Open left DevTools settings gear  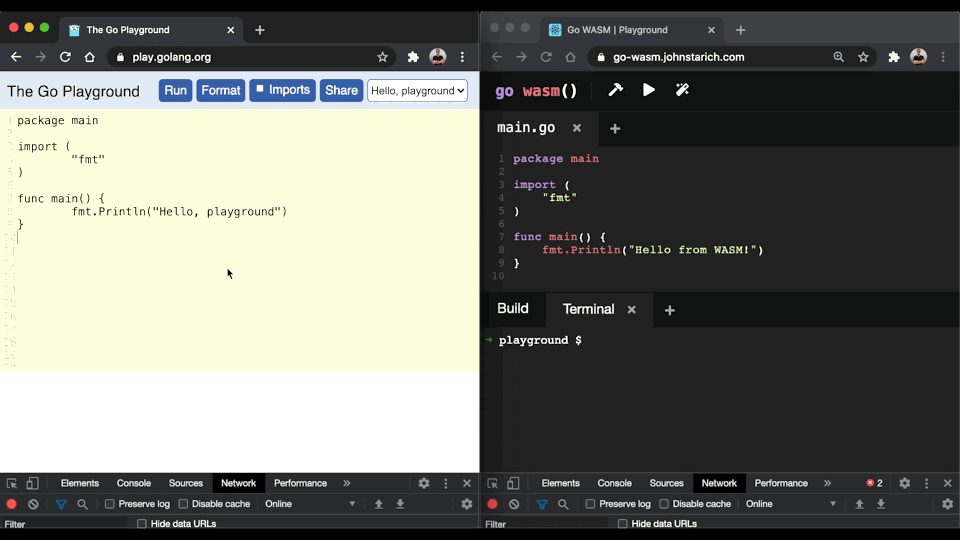(424, 483)
